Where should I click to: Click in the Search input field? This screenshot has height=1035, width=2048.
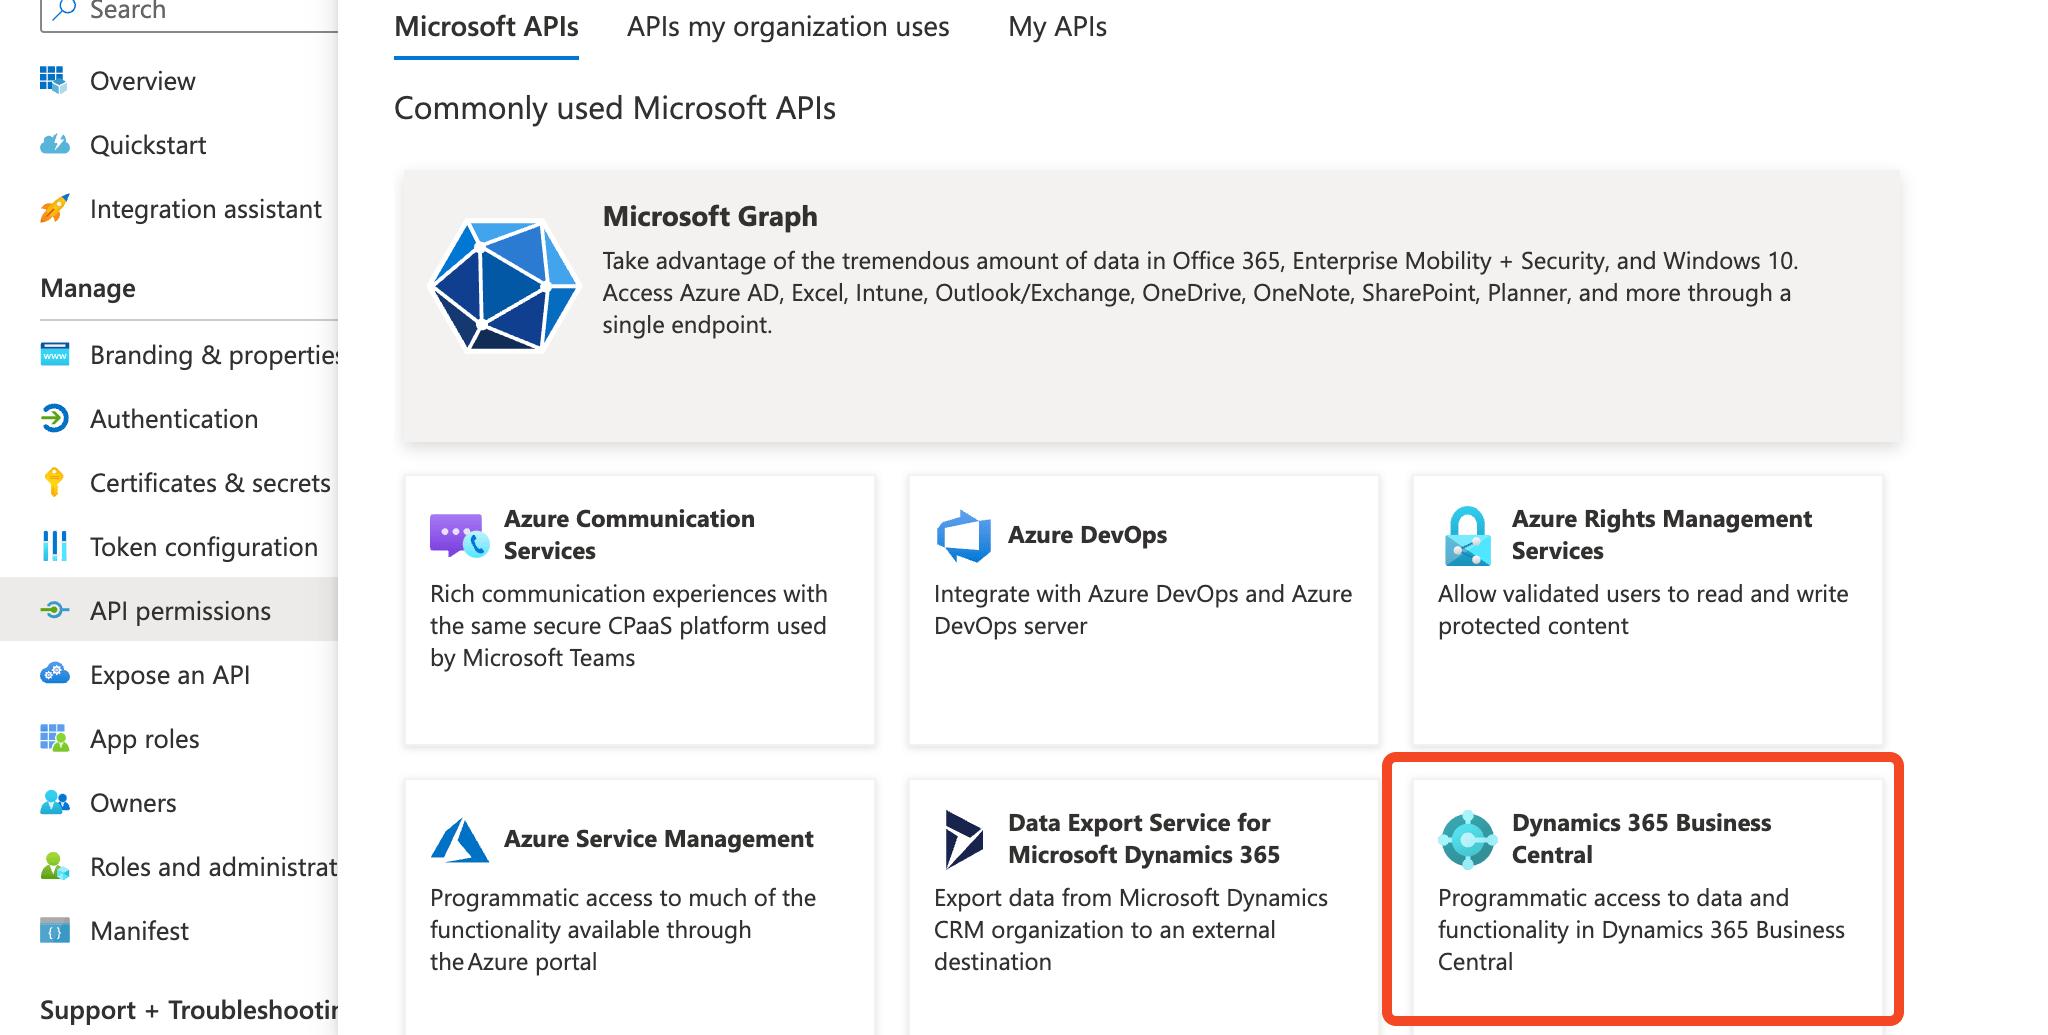[x=189, y=12]
